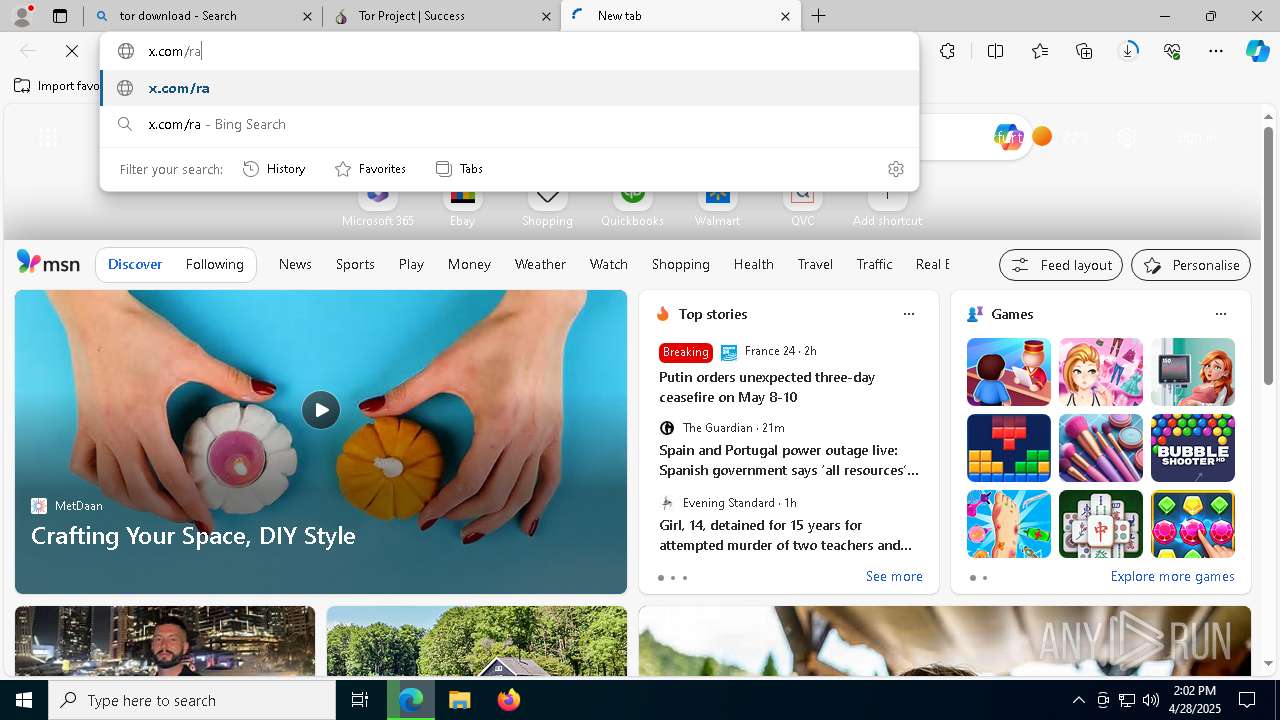Open Extensions icon in toolbar
The height and width of the screenshot is (720, 1280).
click(x=947, y=51)
